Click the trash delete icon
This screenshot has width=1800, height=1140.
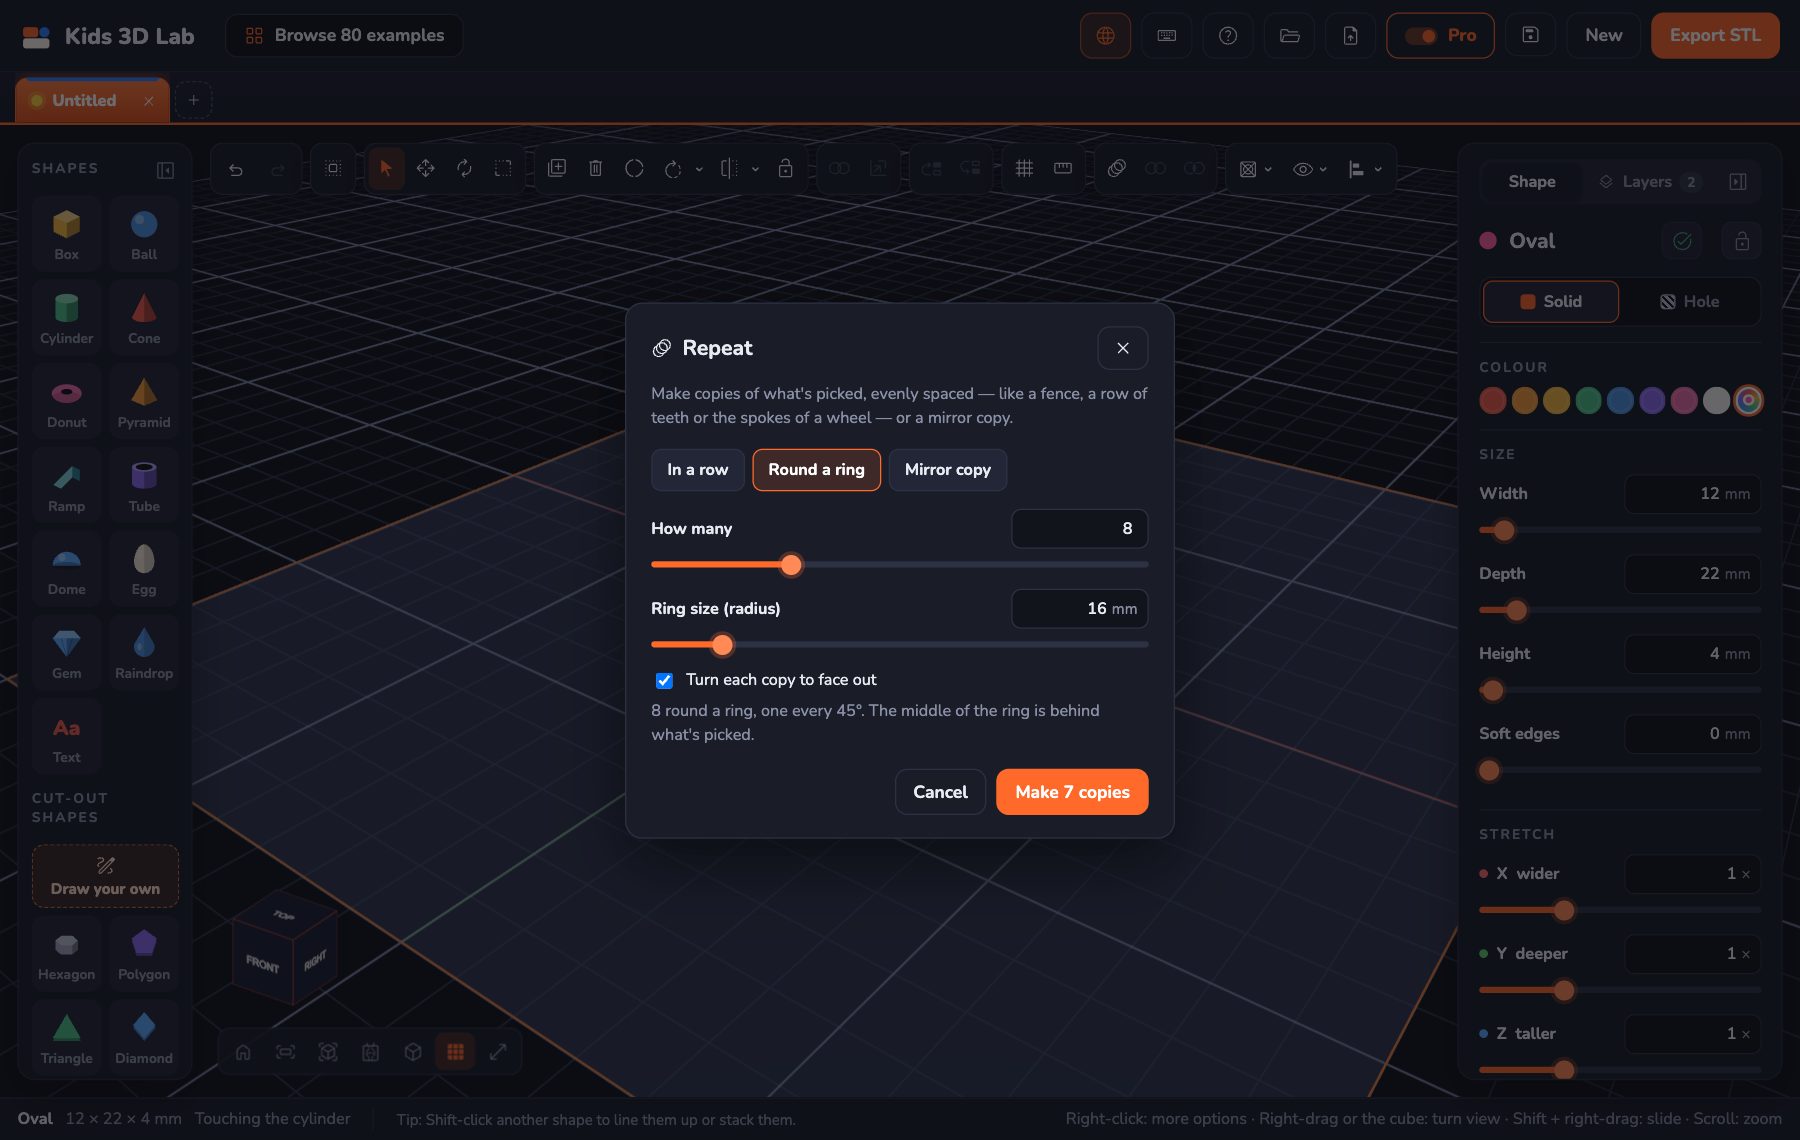click(595, 168)
